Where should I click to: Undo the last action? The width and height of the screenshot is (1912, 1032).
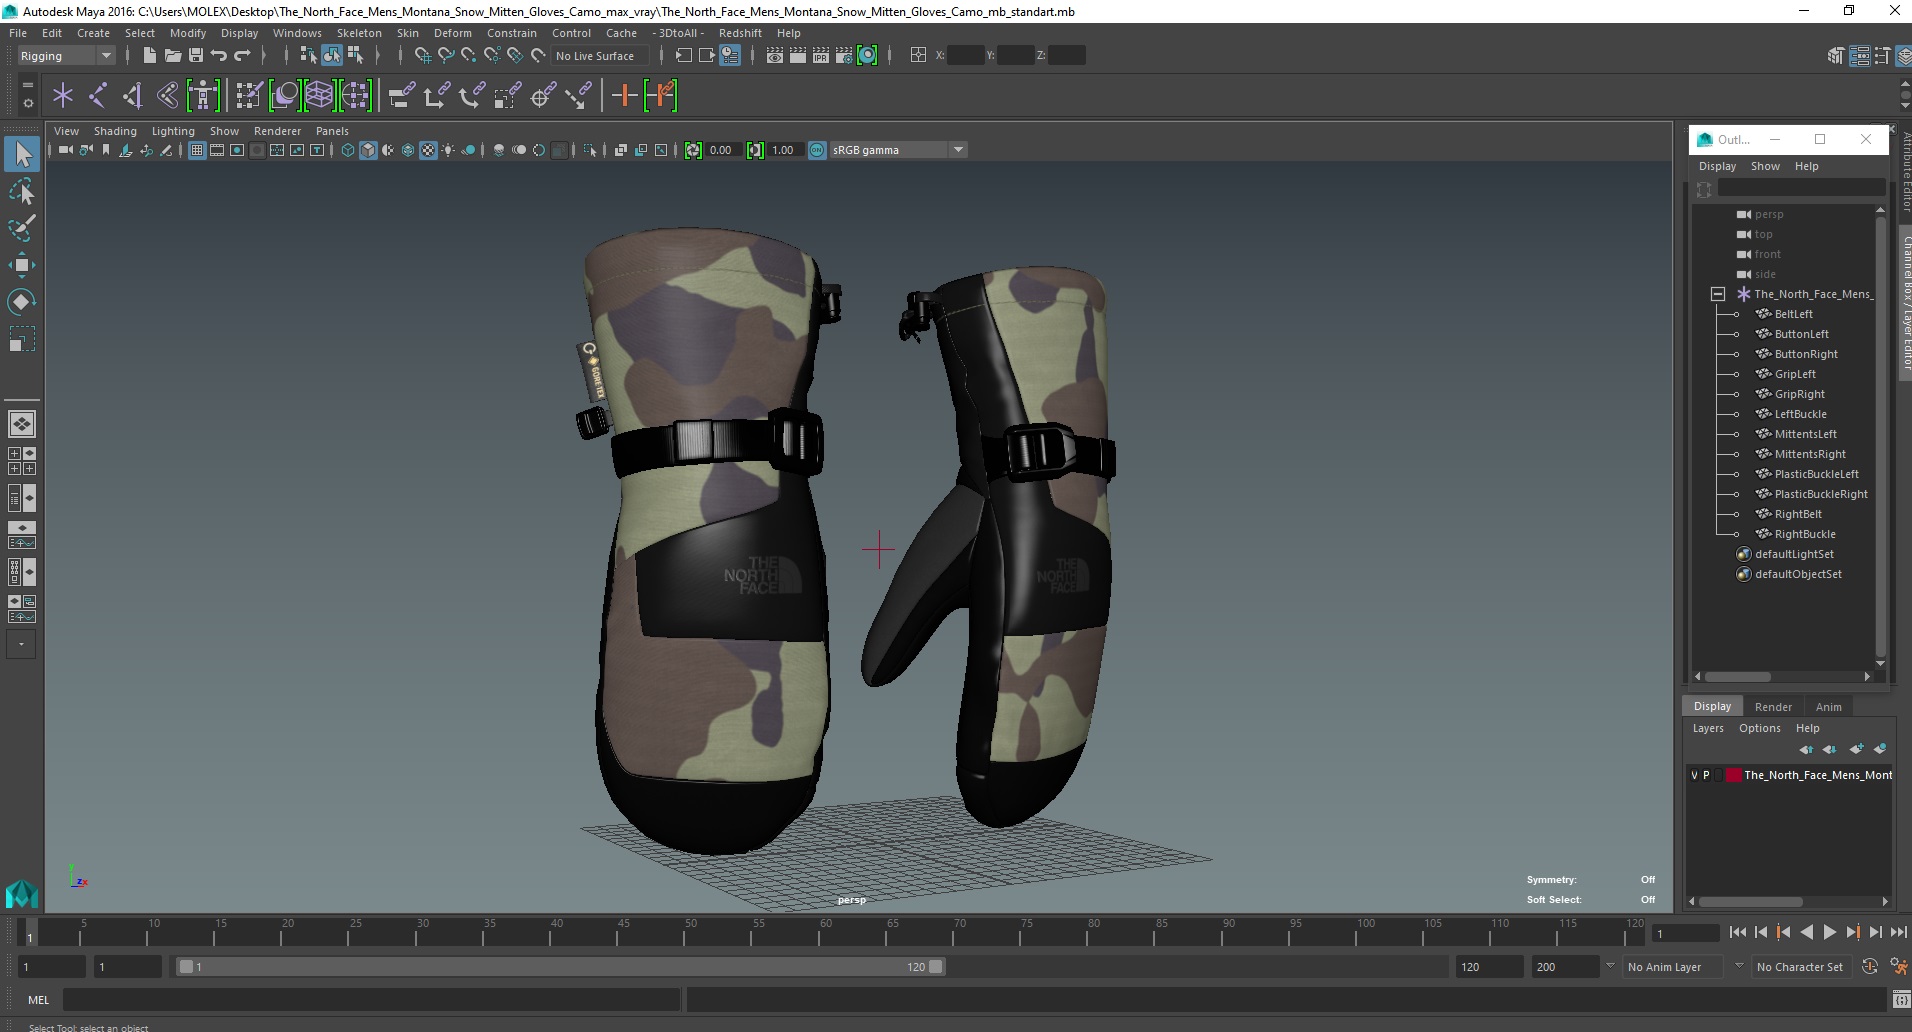pyautogui.click(x=219, y=56)
